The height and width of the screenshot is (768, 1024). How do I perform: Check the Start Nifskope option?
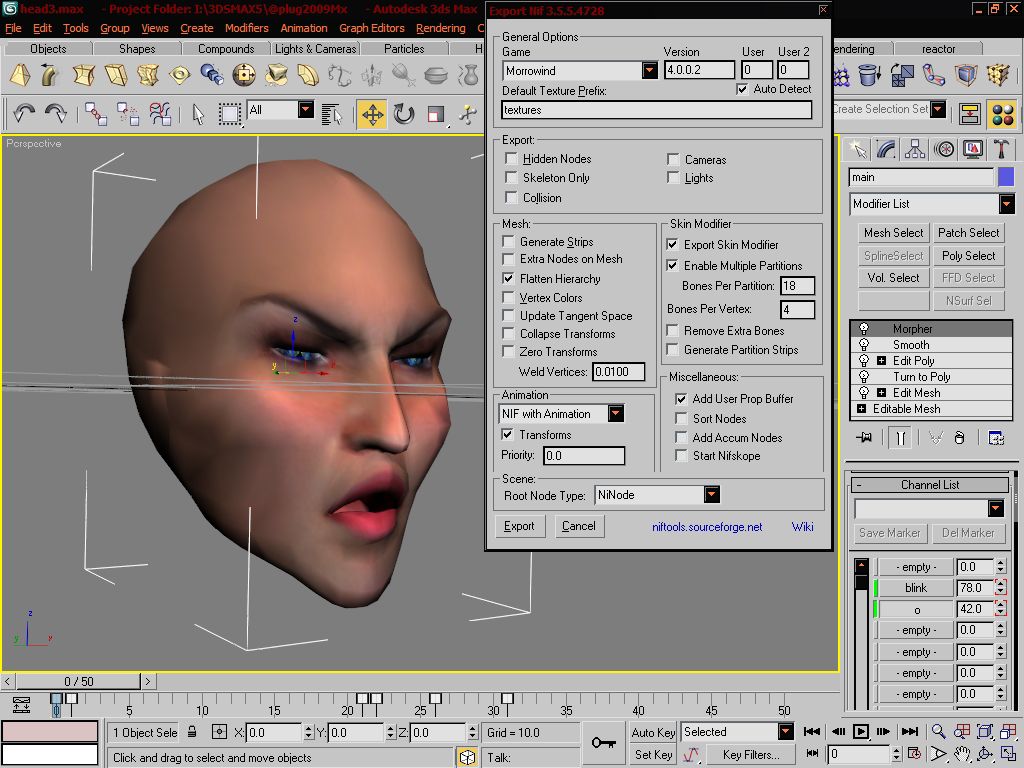tap(681, 455)
